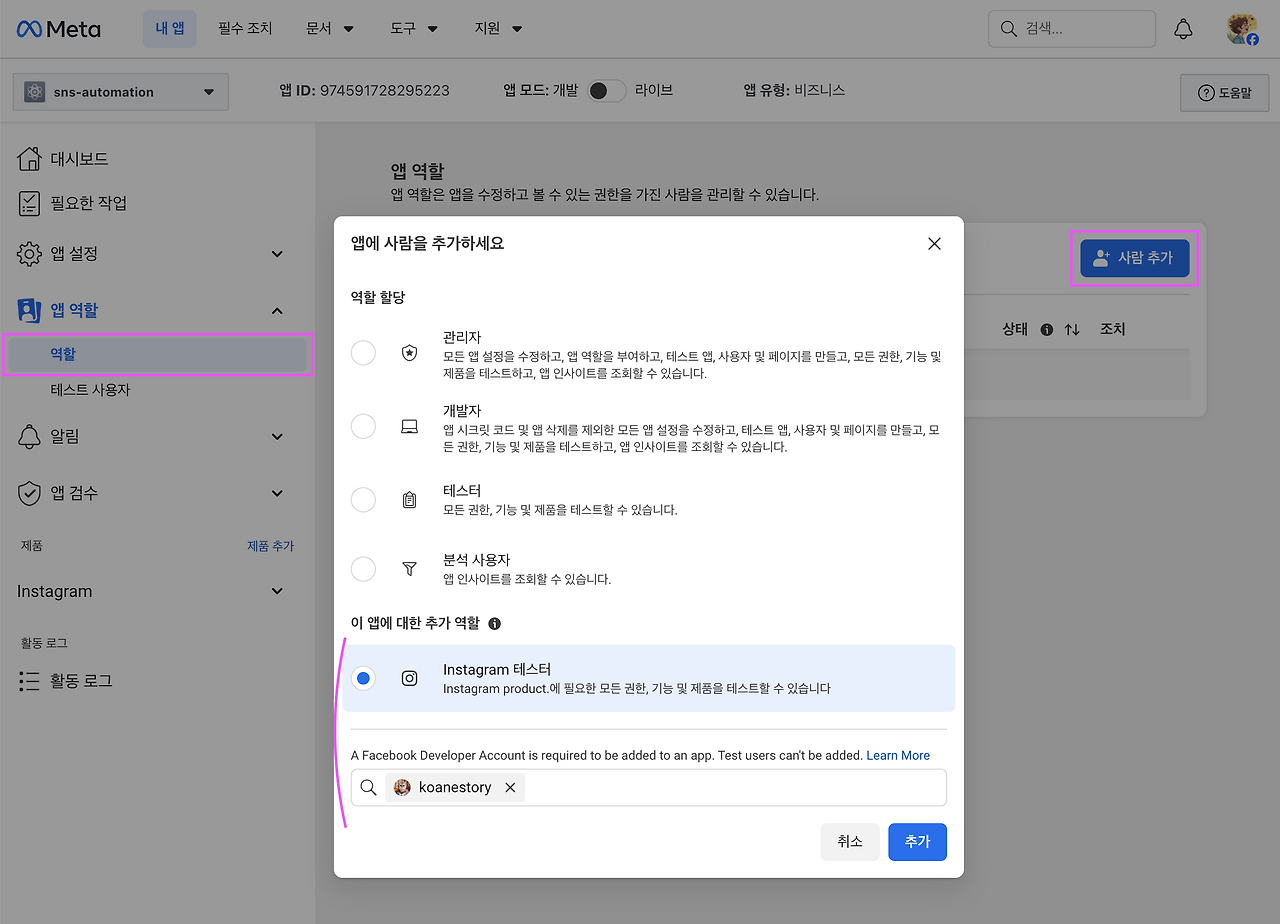The image size is (1280, 924).
Task: Click the 필요한 작업 checklist icon
Action: coord(30,203)
